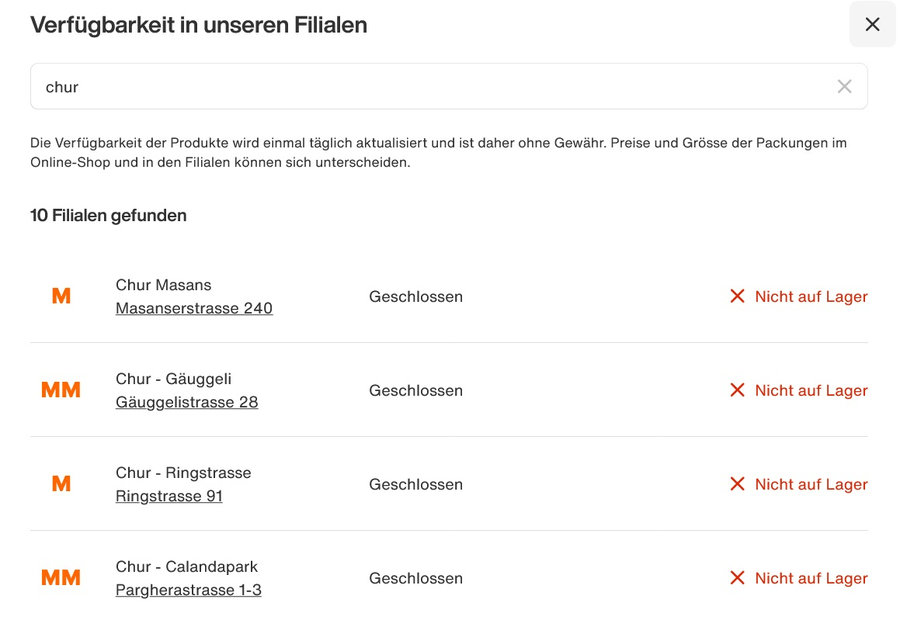
Task: Click Geschlossen status for Chur - Ringstrasse
Action: (416, 485)
